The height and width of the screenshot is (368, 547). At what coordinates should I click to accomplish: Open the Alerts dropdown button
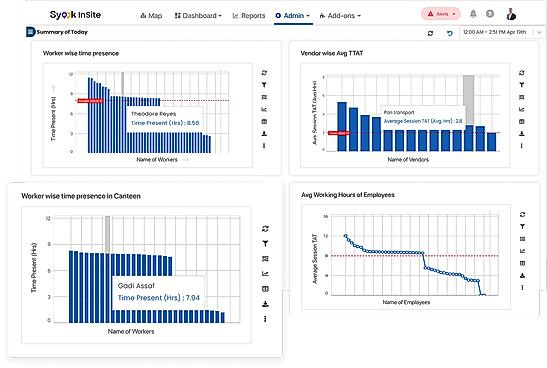[x=441, y=14]
